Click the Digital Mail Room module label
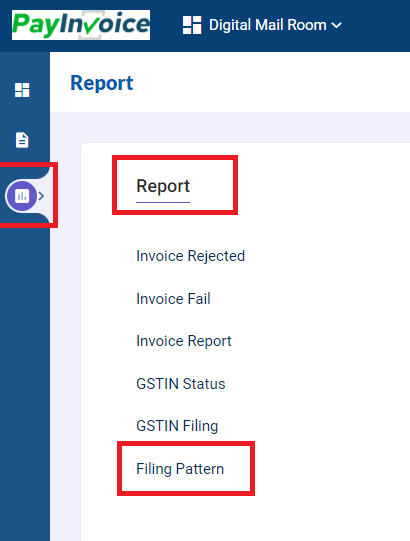410x541 pixels. (267, 25)
